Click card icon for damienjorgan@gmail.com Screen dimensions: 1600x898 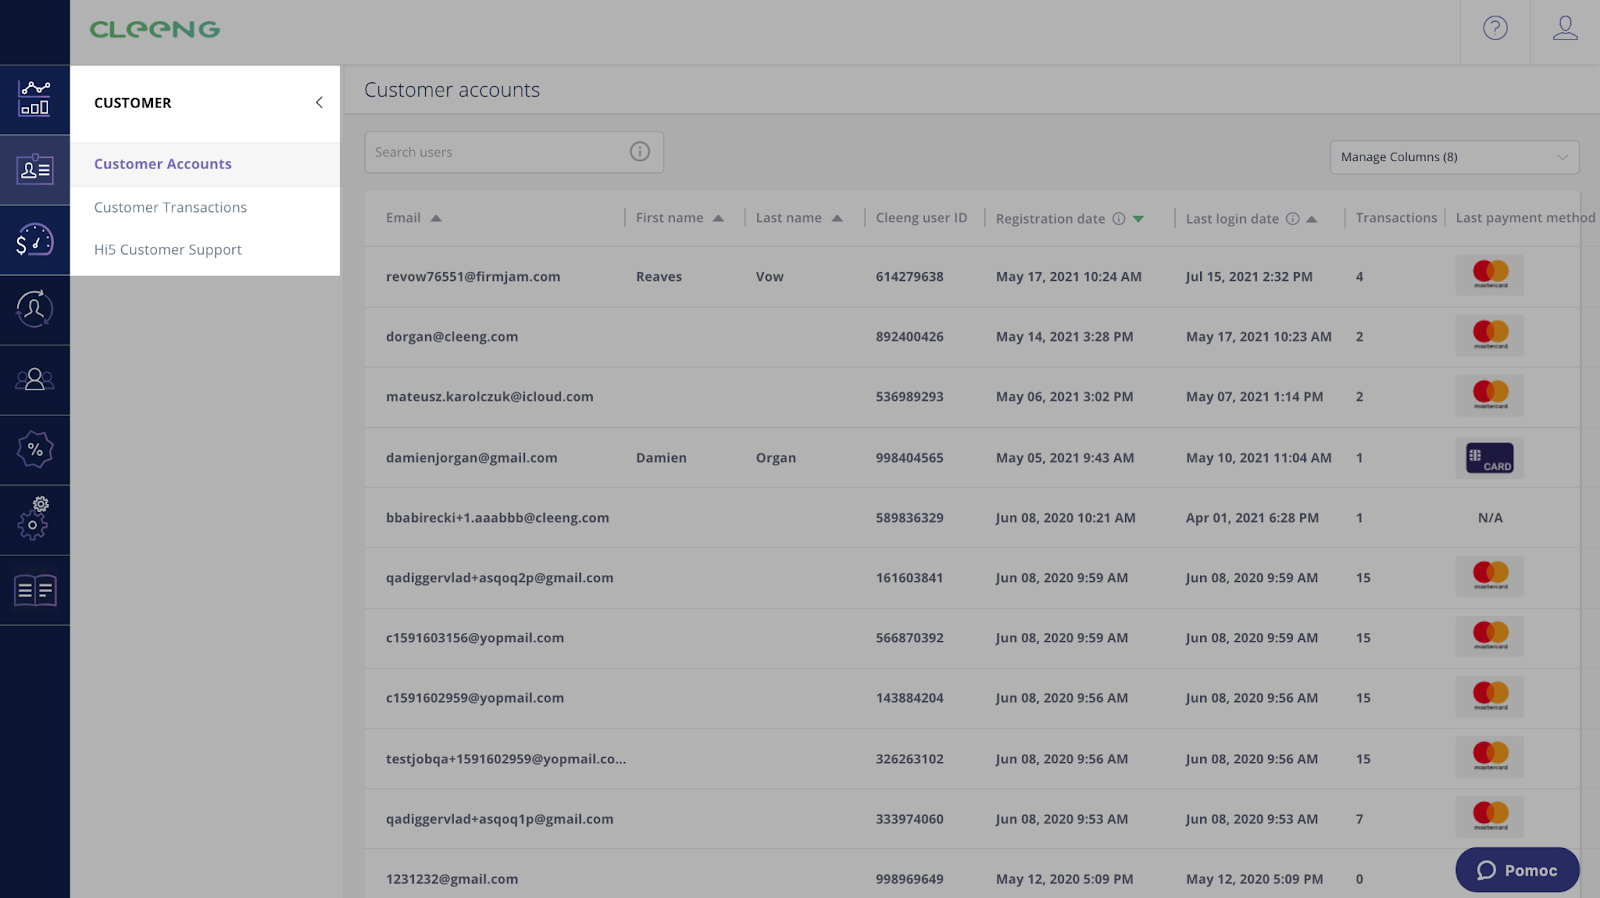[1490, 458]
